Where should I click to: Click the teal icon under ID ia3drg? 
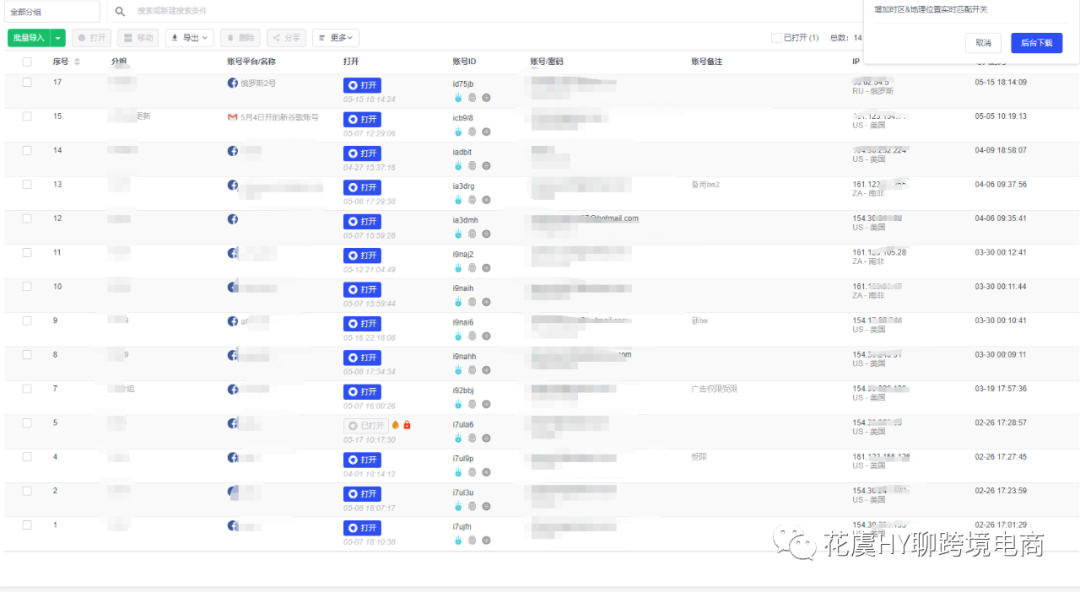pos(458,200)
